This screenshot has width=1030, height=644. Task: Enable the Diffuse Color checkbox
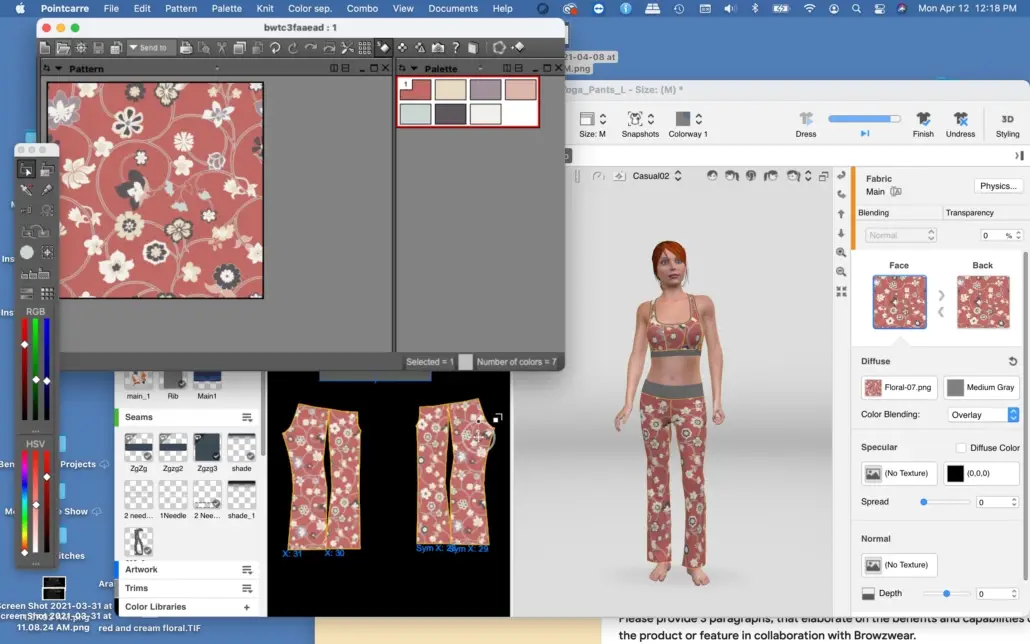tap(961, 448)
